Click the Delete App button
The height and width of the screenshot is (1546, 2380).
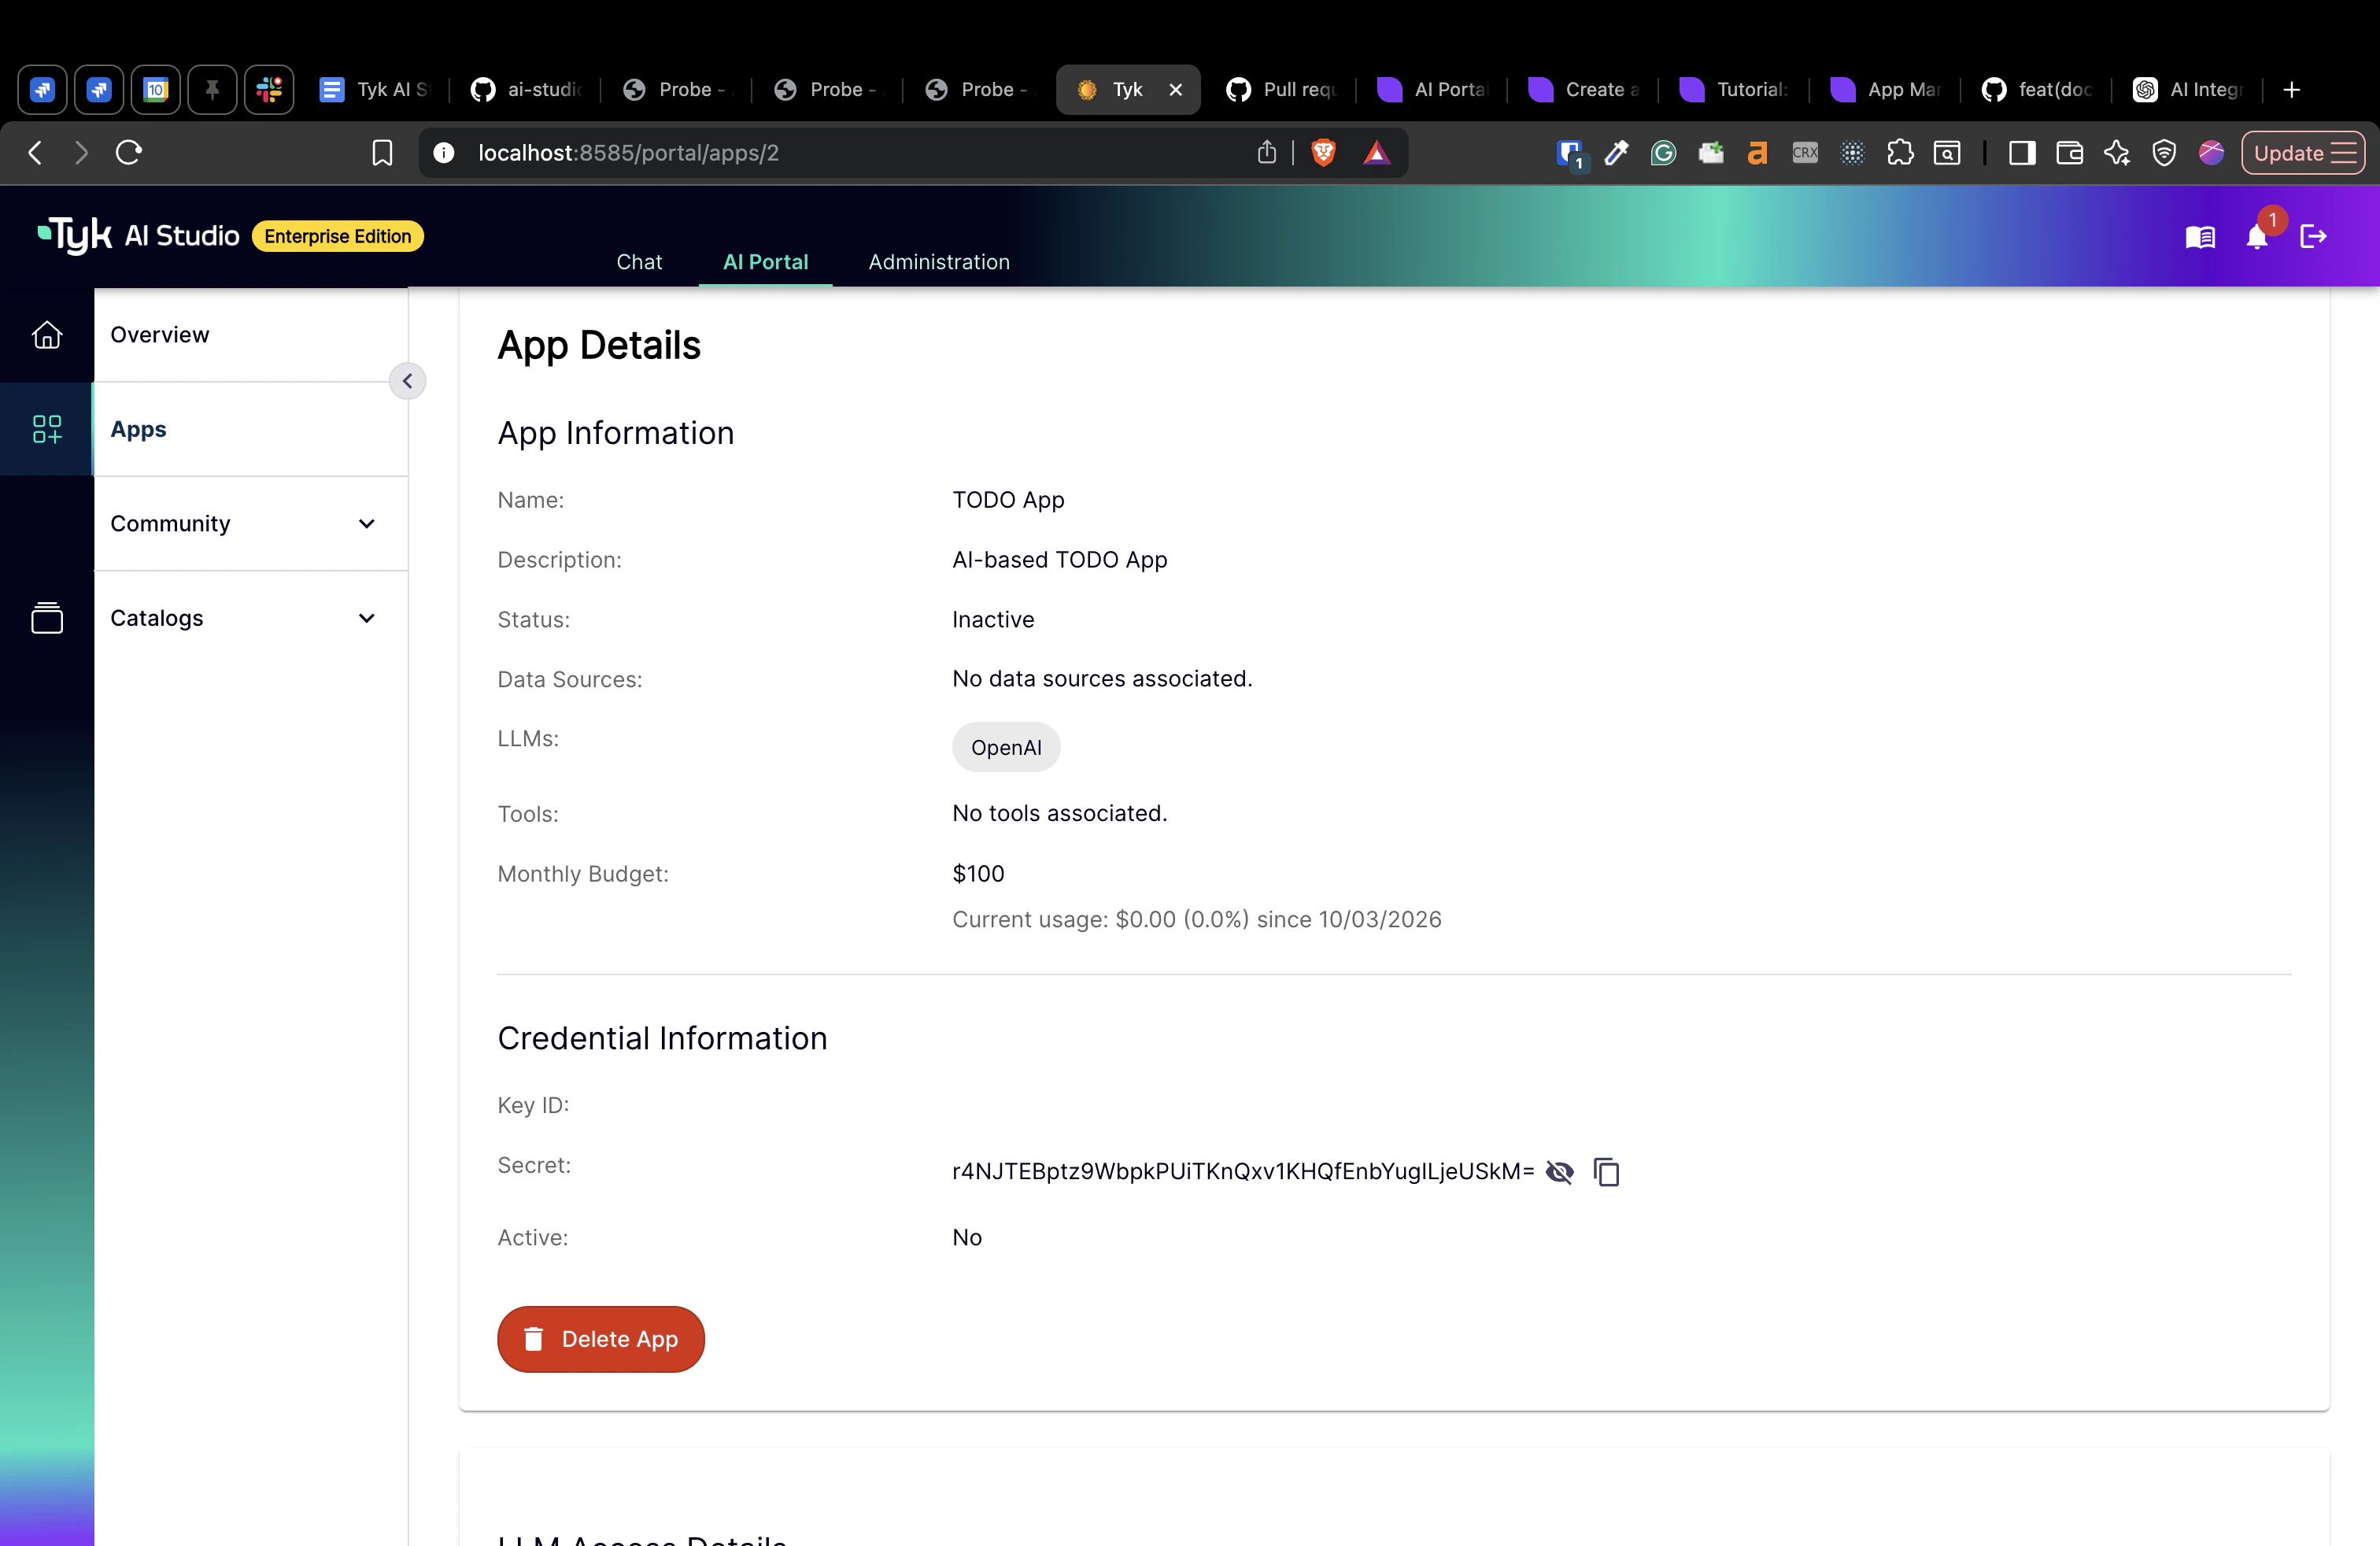click(x=600, y=1339)
